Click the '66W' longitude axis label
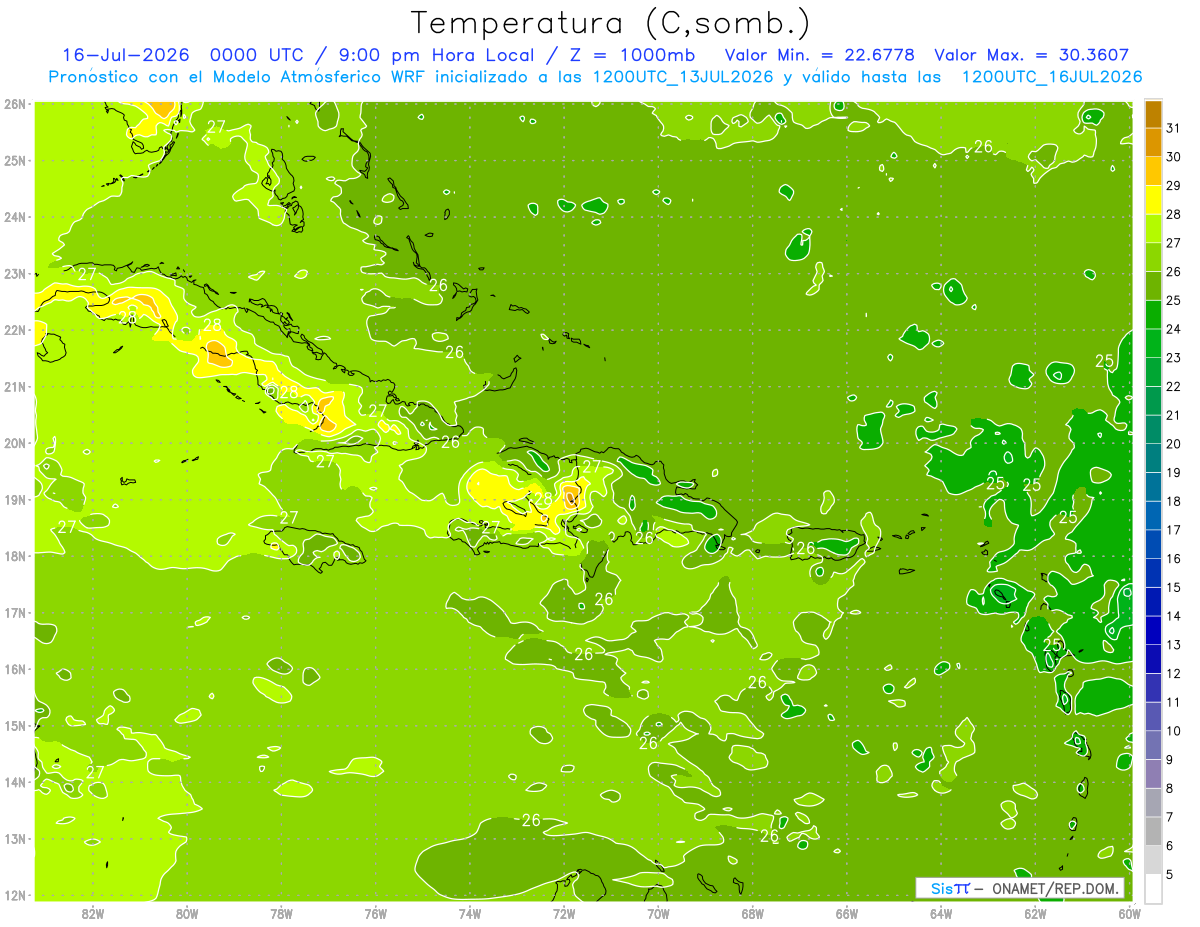The image size is (1200, 927). 847,913
